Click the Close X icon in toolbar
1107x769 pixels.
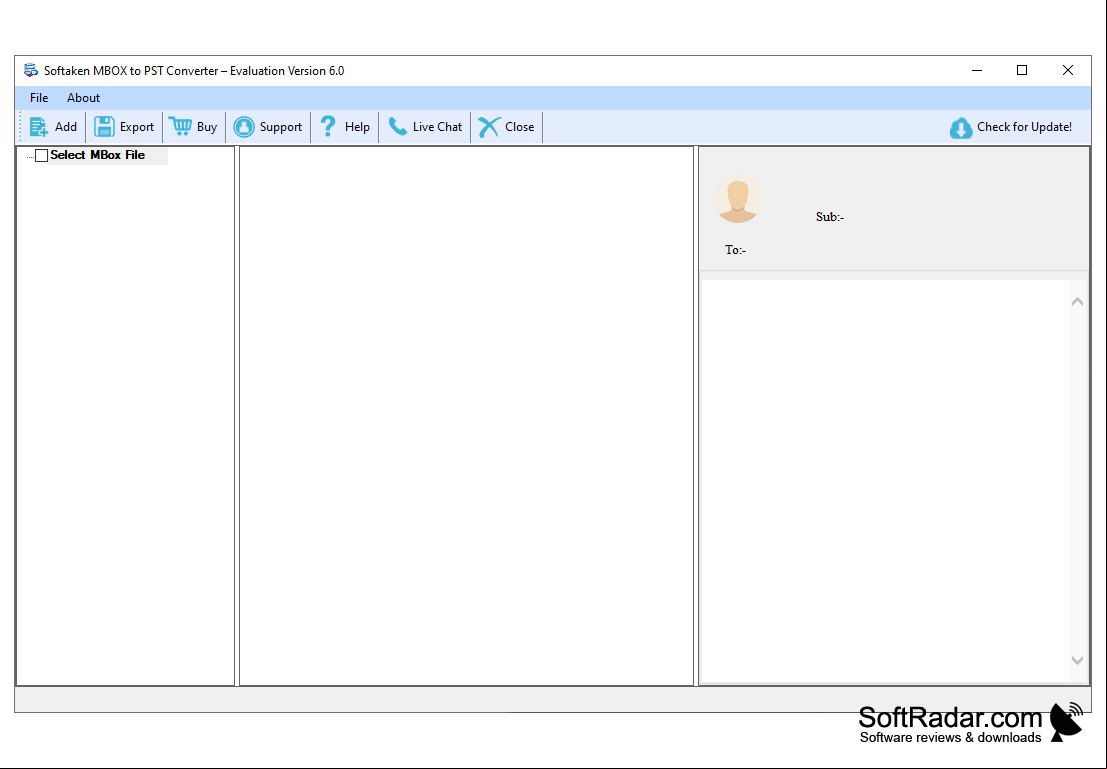[x=489, y=127]
